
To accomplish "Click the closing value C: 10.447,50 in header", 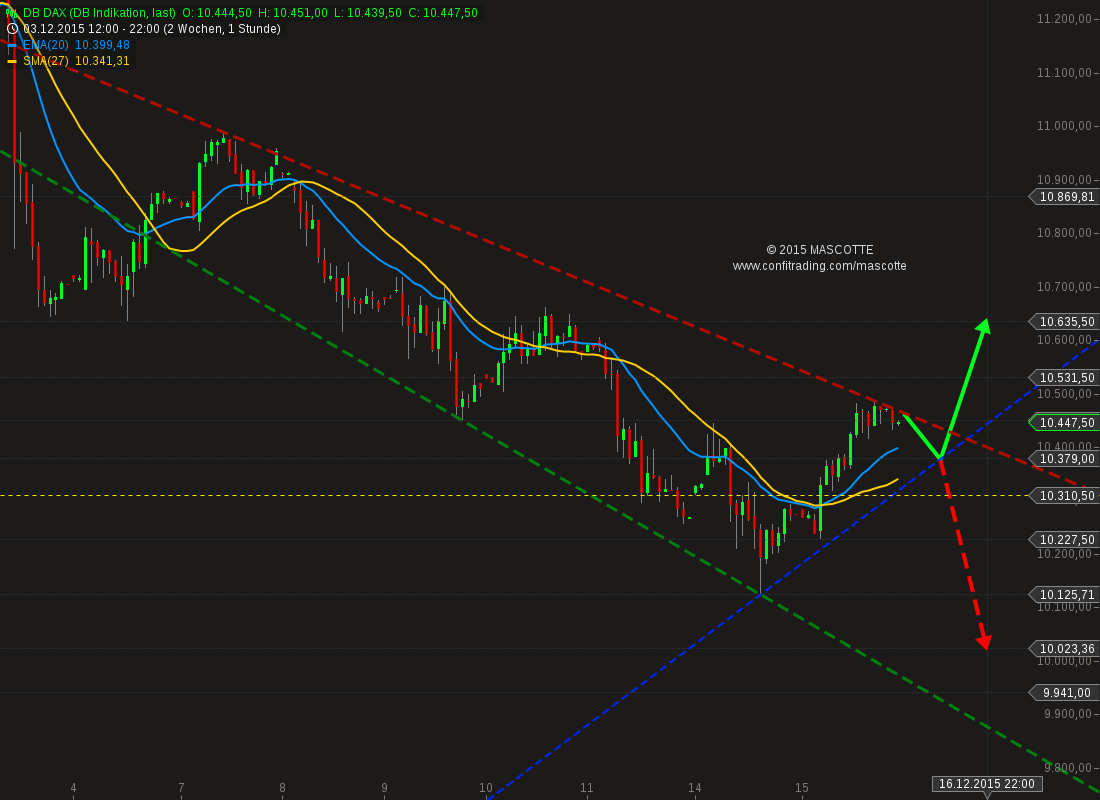I will coord(441,13).
